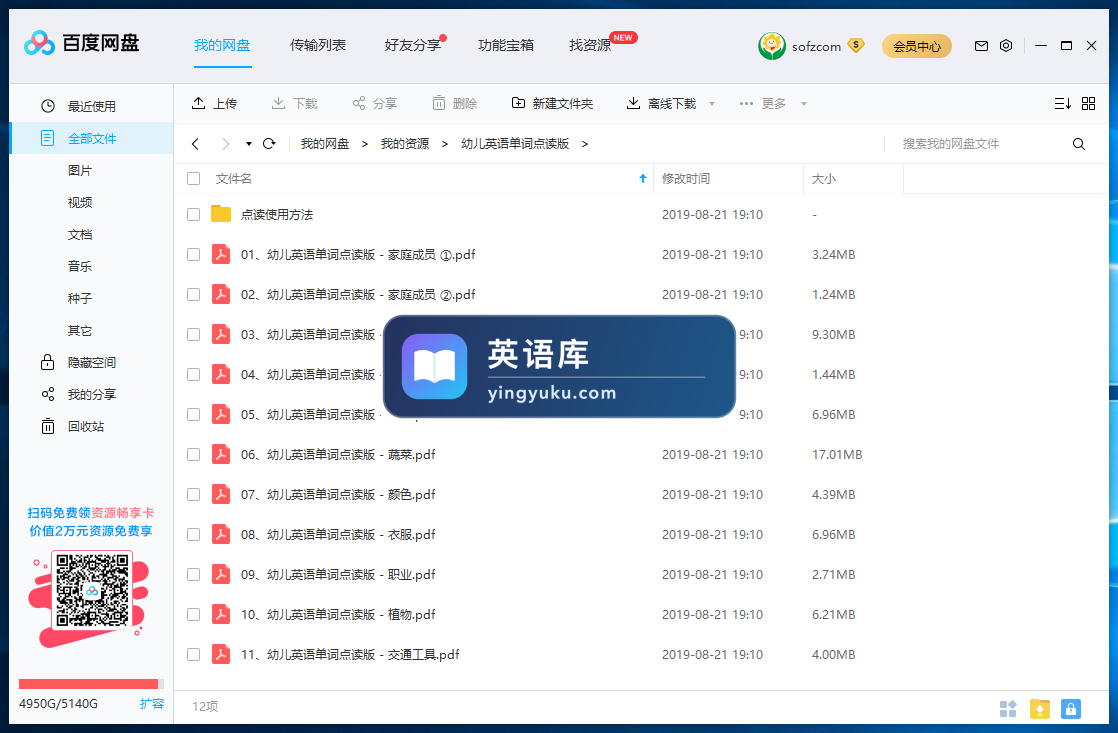Check the box for 点读使用方法 folder

[193, 214]
